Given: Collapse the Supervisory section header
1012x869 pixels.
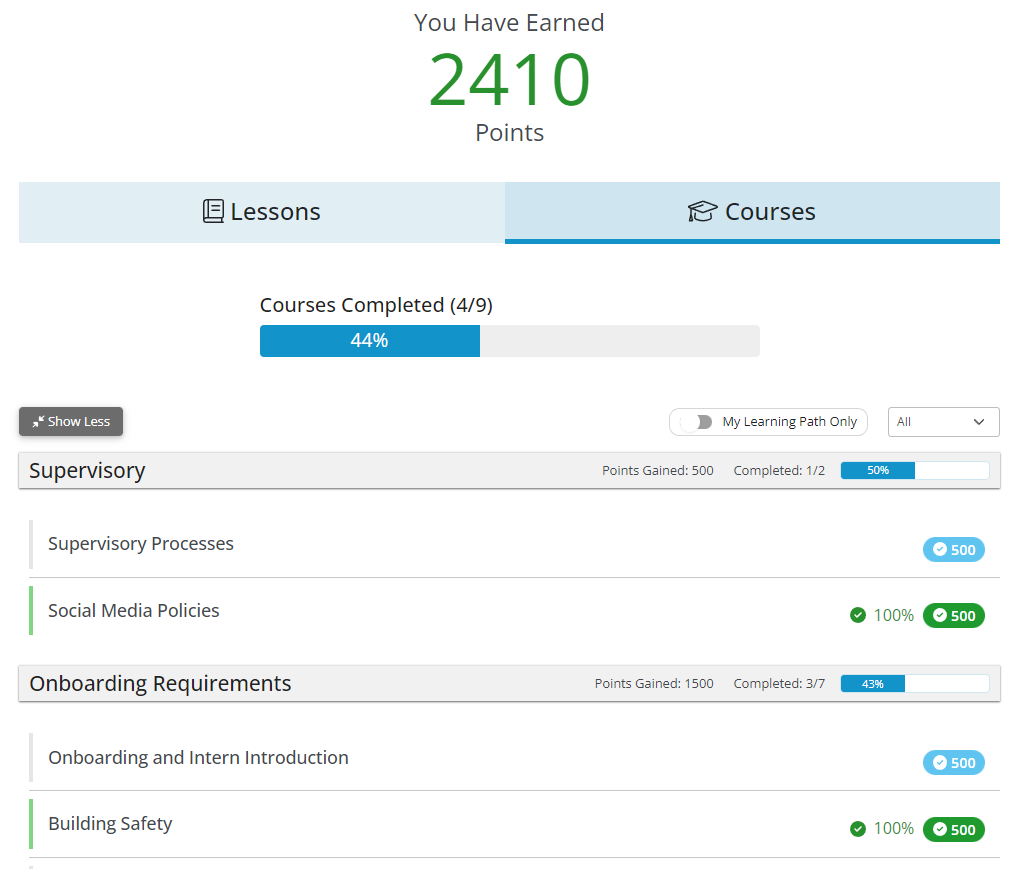Looking at the screenshot, I should pyautogui.click(x=509, y=471).
